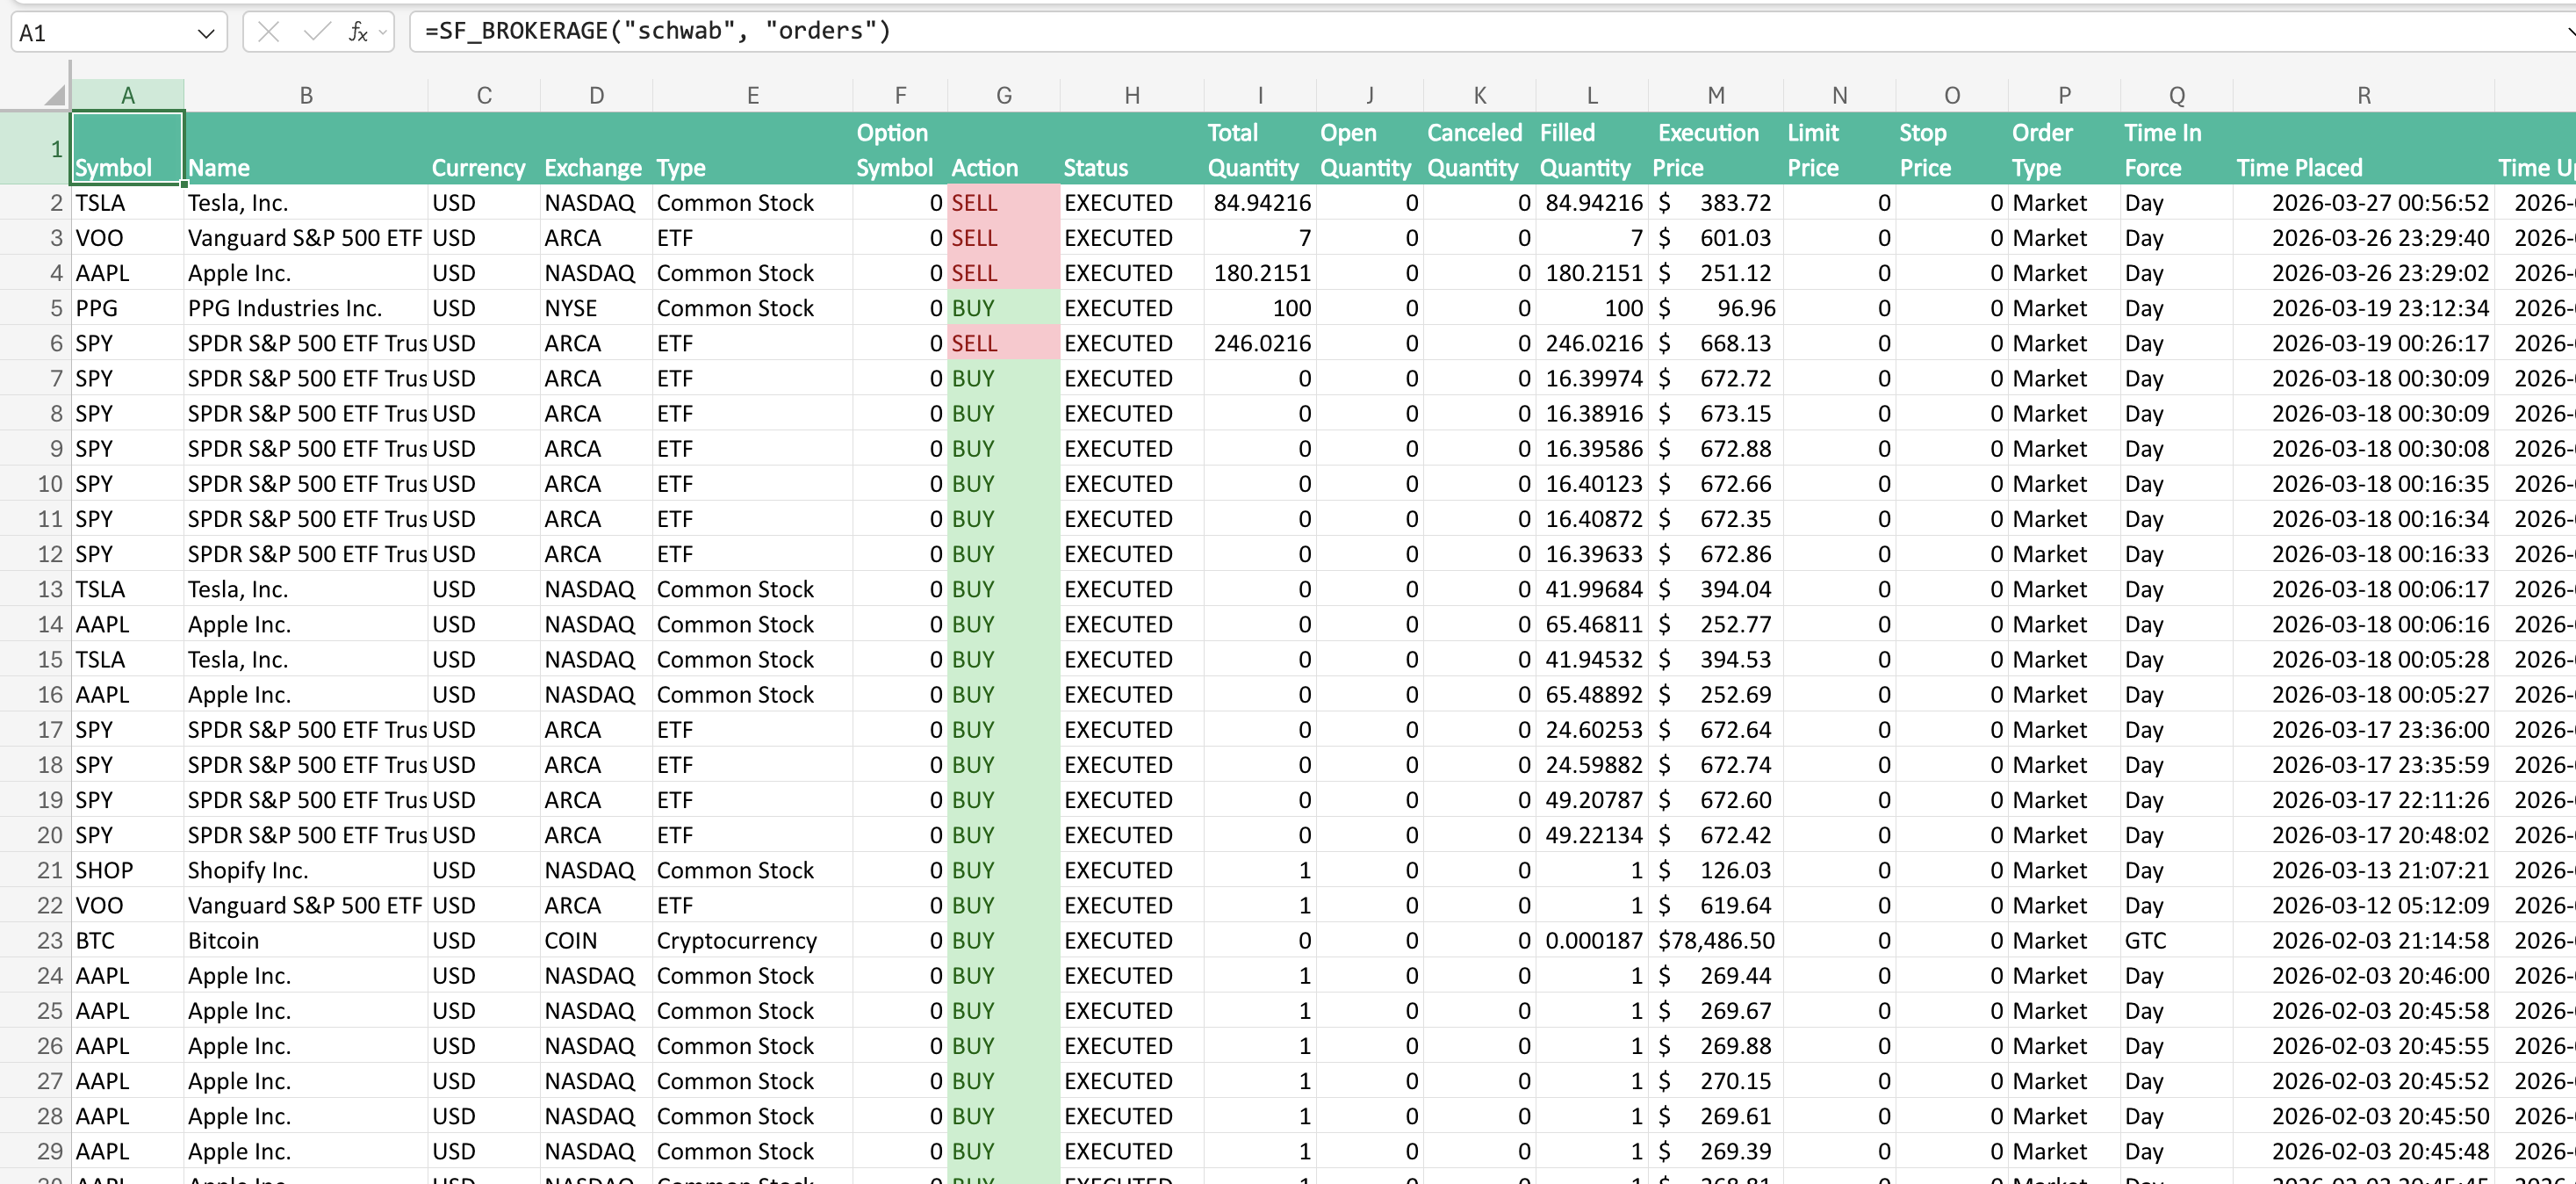Screen dimensions: 2576x1184
Task: Click the 0.000187 filled quantity cell
Action: pos(1592,940)
